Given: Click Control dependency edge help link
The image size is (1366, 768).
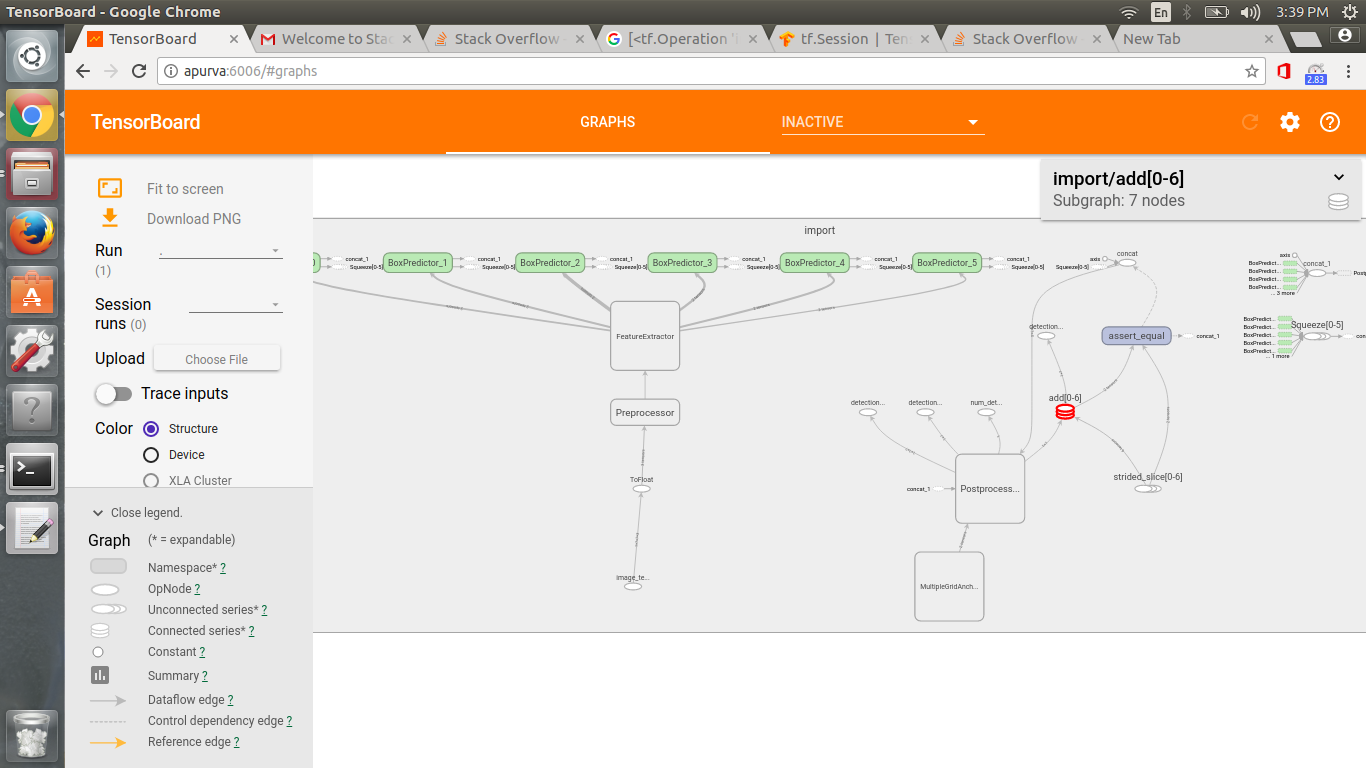Looking at the screenshot, I should (x=289, y=721).
